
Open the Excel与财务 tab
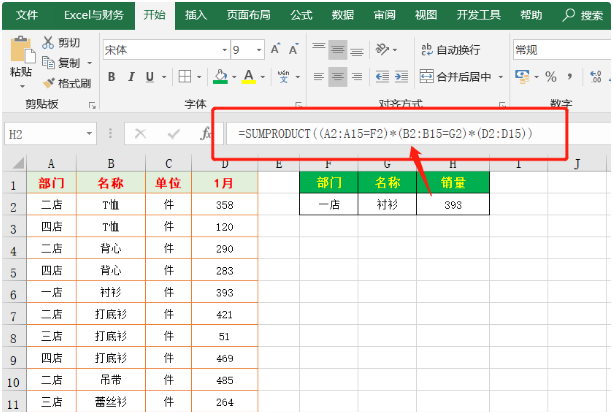94,15
